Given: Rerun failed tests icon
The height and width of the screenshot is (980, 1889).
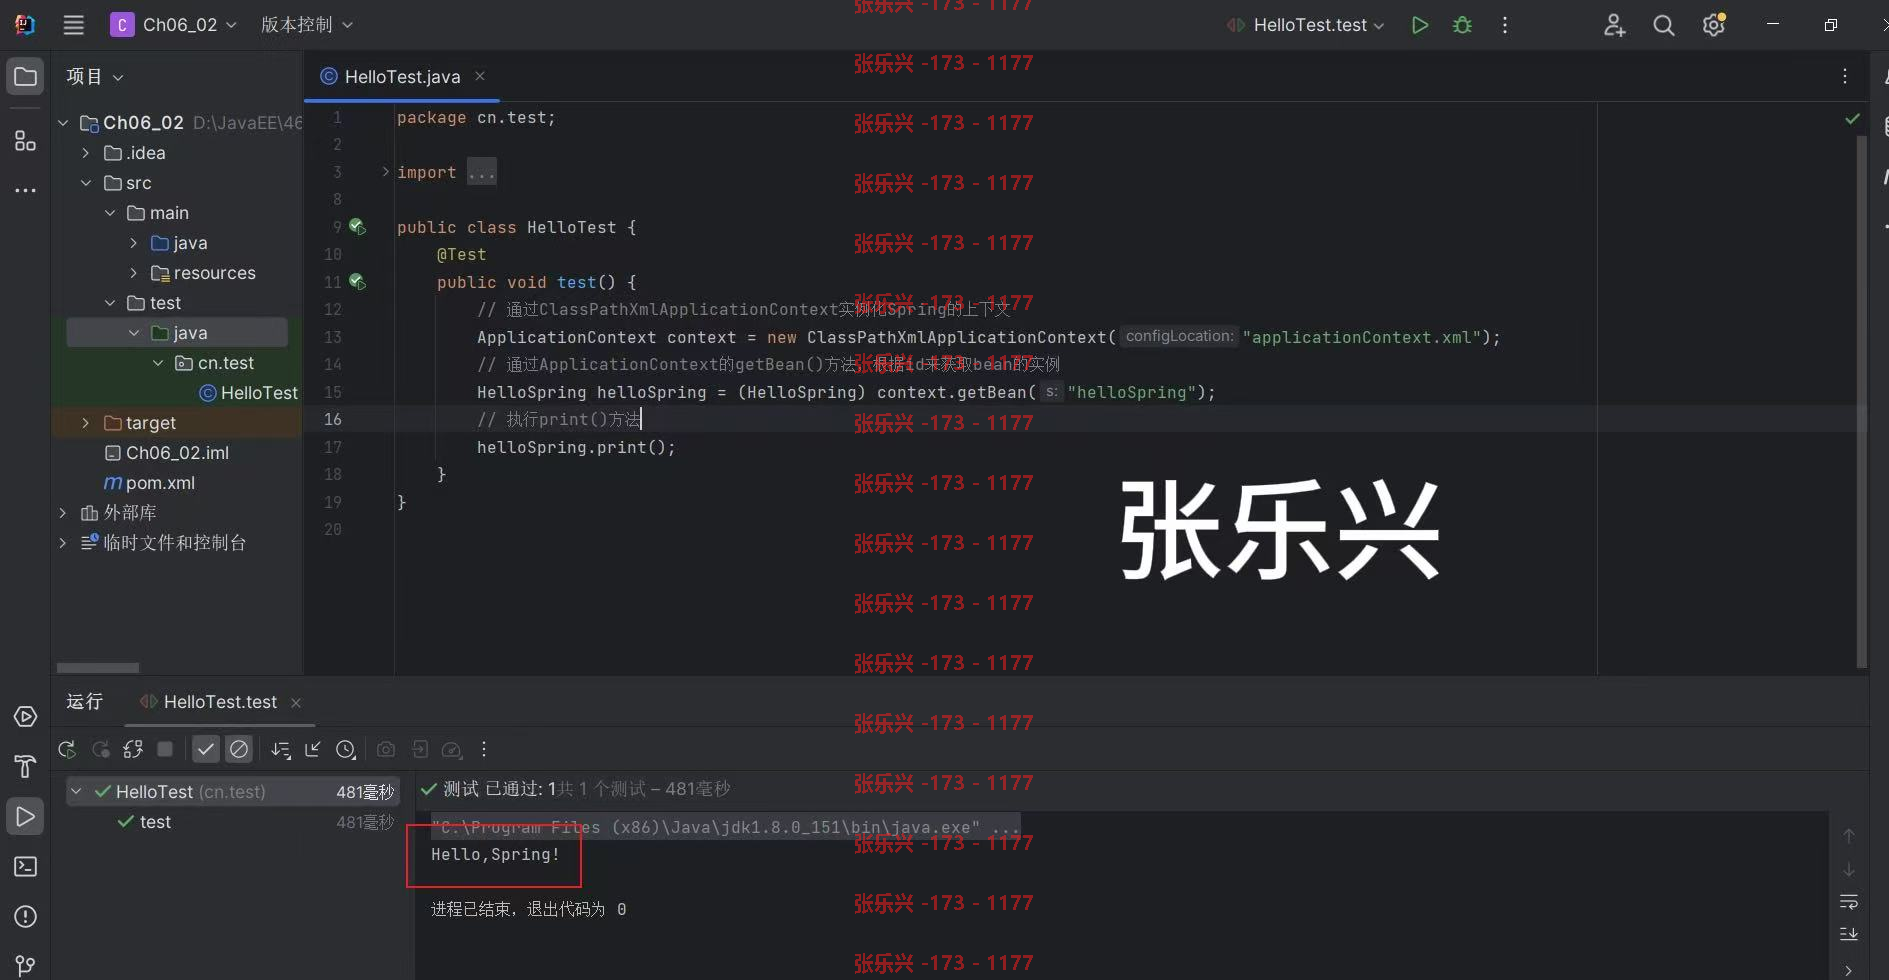Looking at the screenshot, I should point(100,749).
